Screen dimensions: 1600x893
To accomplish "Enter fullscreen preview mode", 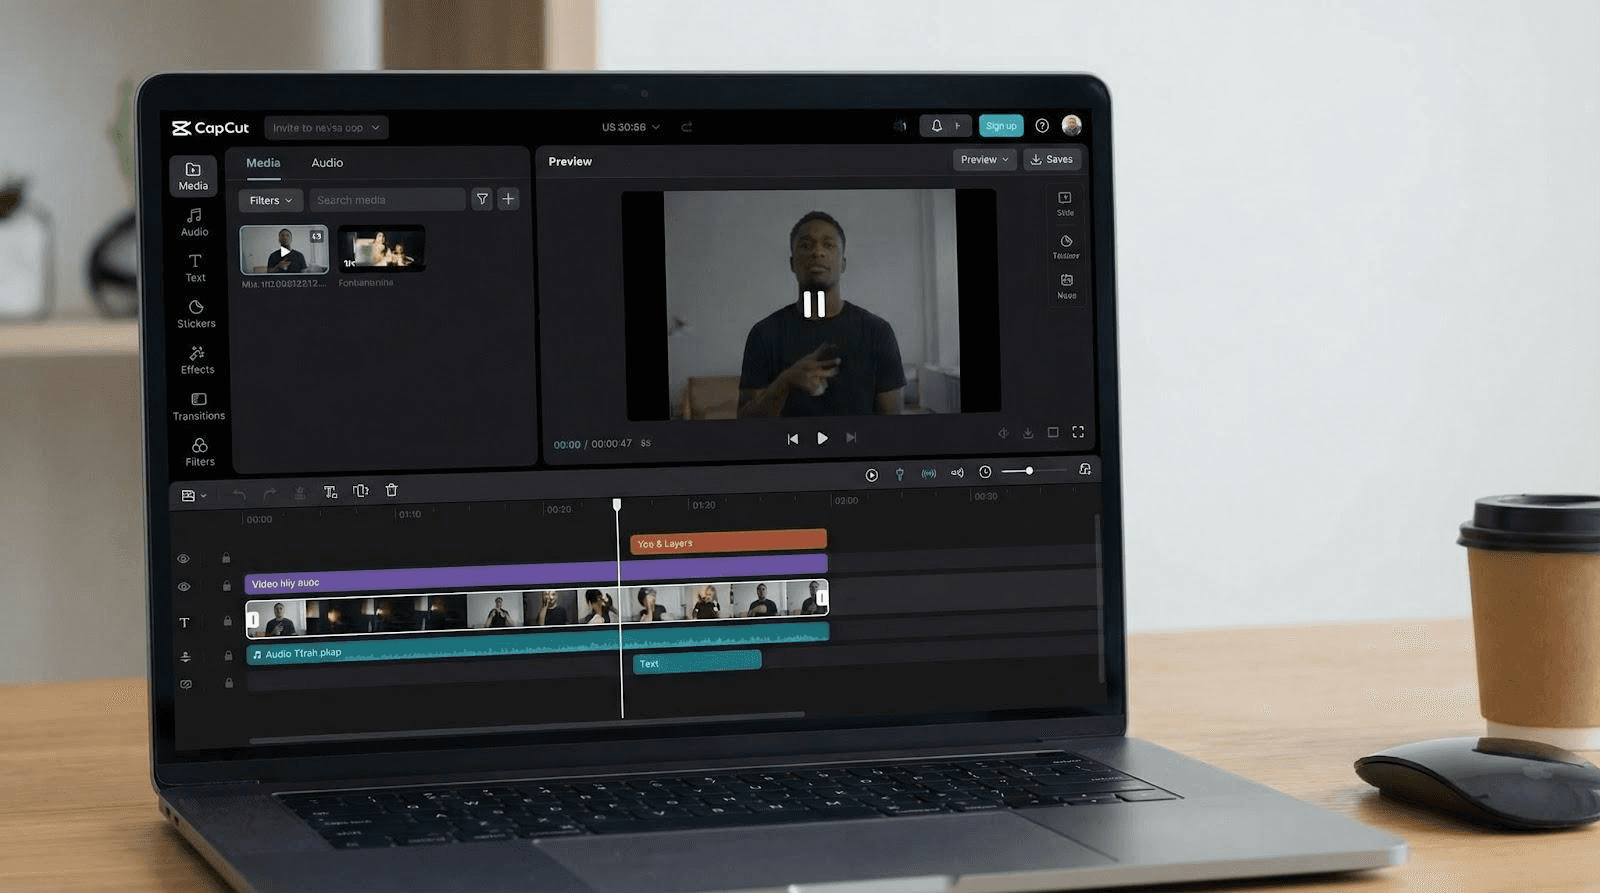I will tap(1078, 432).
